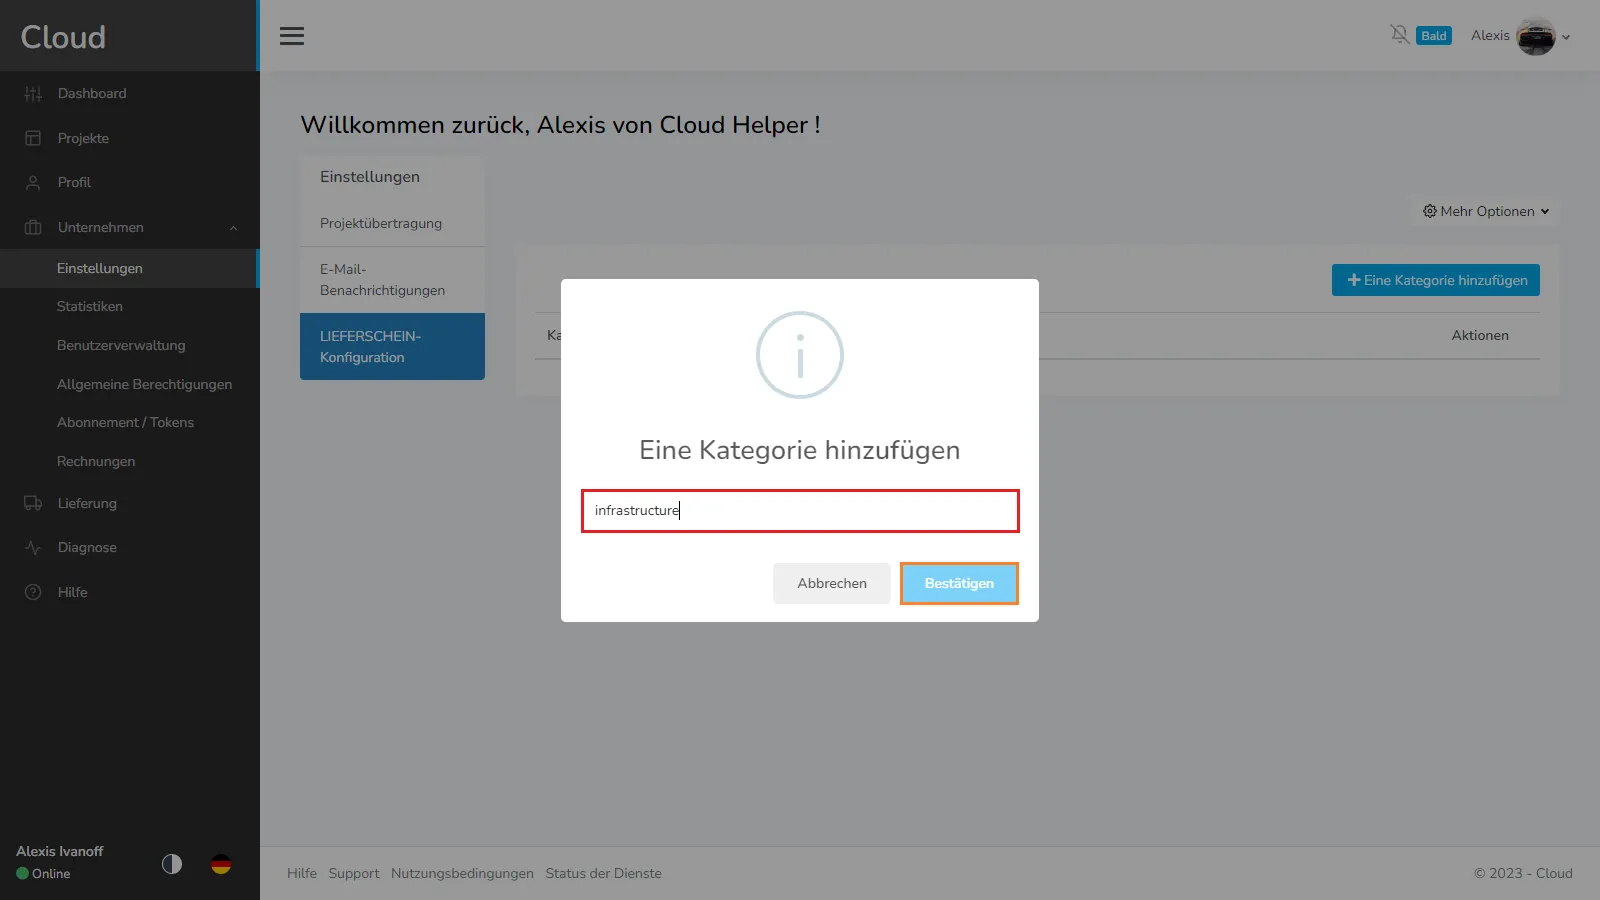Screen dimensions: 1600x900
Task: Switch language via German flag
Action: point(221,864)
